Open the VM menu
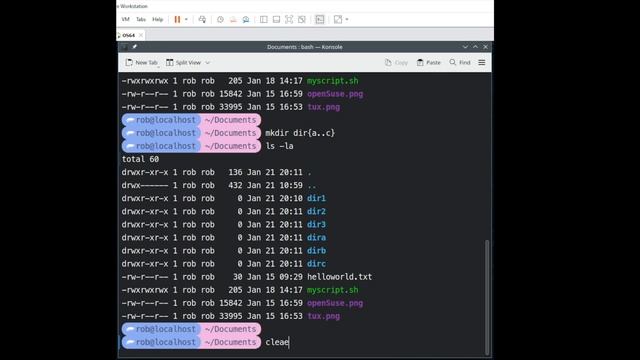Screen dimensions: 640x360 [x=126, y=20]
